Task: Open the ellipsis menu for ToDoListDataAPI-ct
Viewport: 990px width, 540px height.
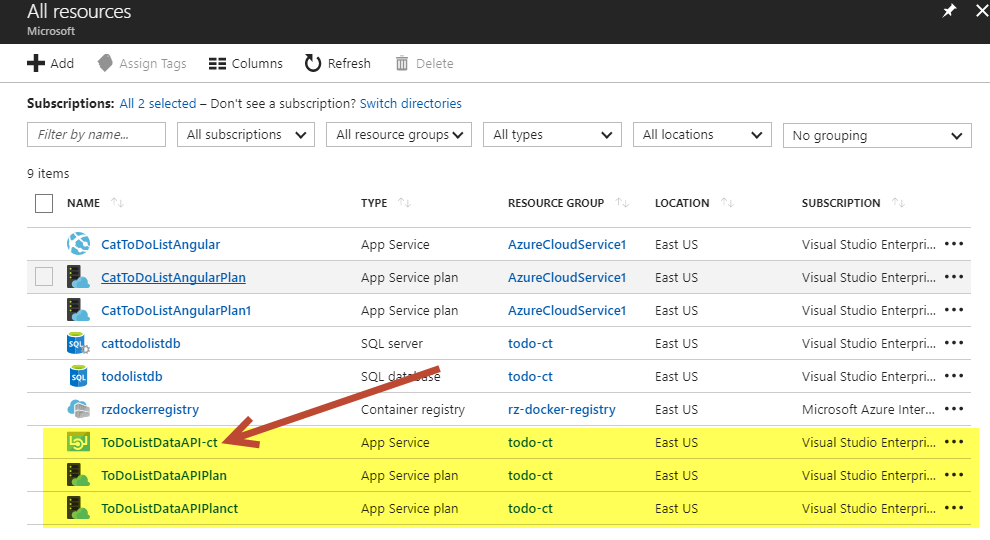Action: click(x=953, y=442)
